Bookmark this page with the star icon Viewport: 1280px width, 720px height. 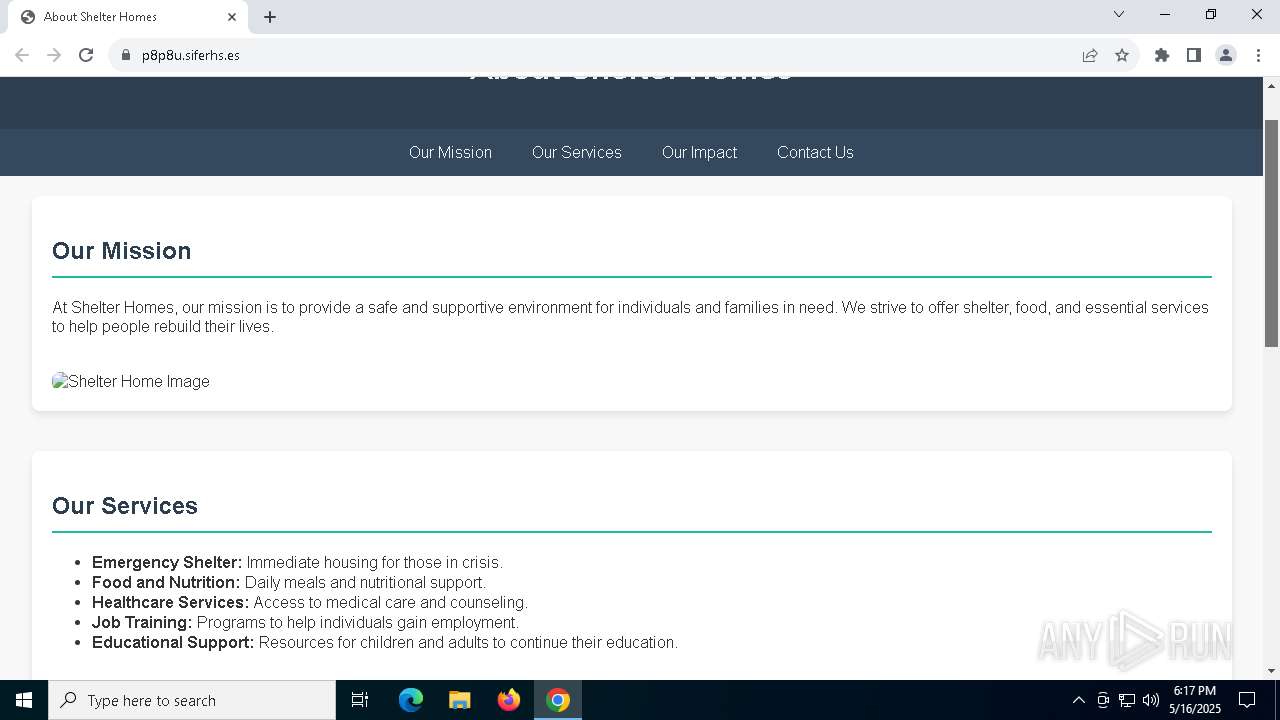point(1122,55)
